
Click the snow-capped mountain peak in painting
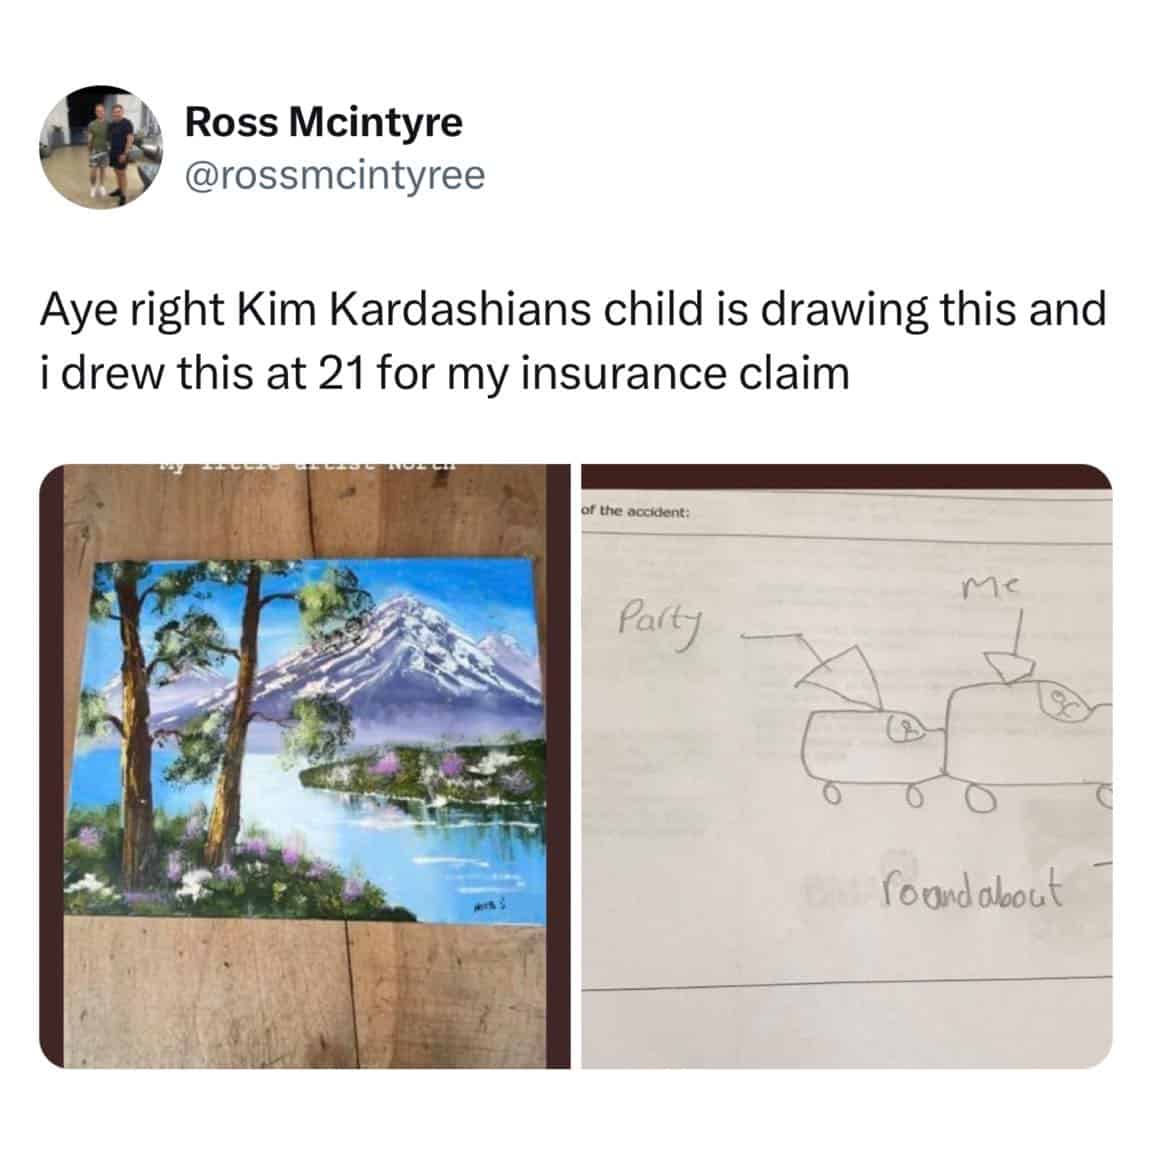(x=412, y=618)
